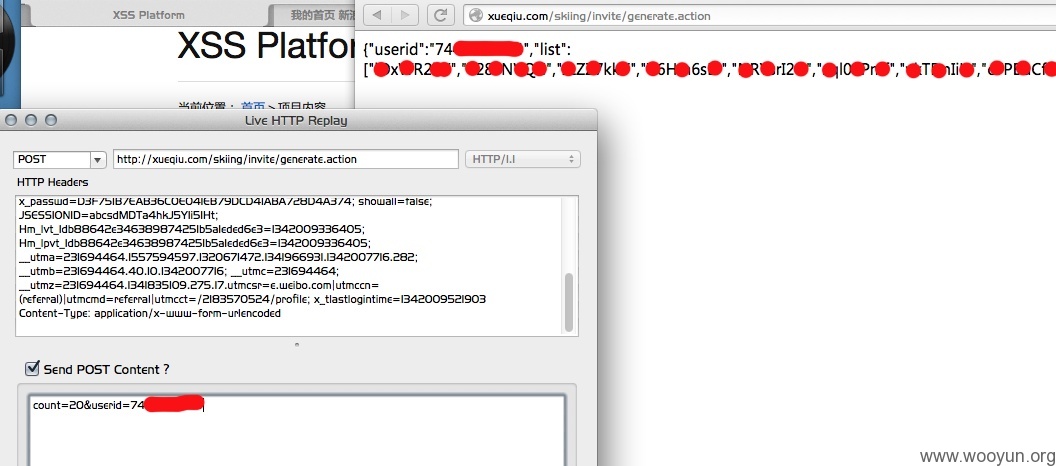Close the Live HTTP Replay window
This screenshot has height=466, width=1056.
pos(11,121)
